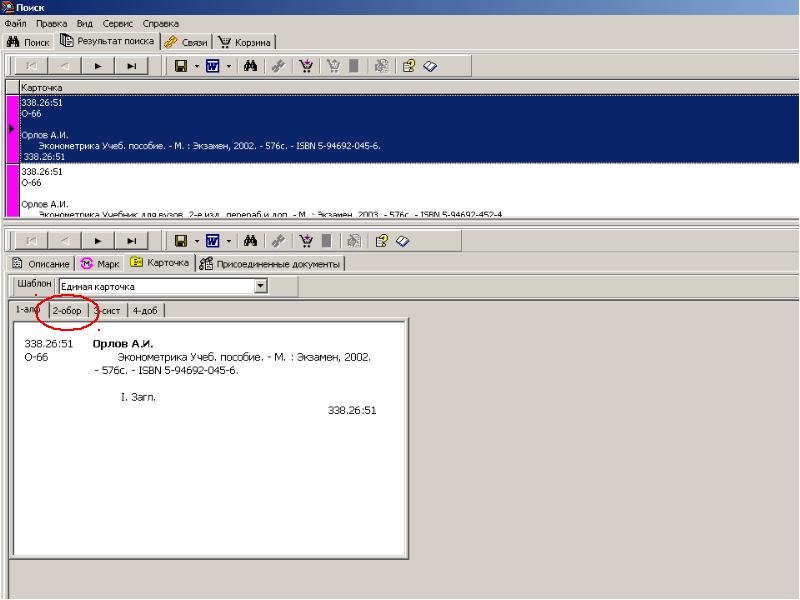This screenshot has width=800, height=600.
Task: Add to cart icon in lower toolbar
Action: [x=306, y=241]
